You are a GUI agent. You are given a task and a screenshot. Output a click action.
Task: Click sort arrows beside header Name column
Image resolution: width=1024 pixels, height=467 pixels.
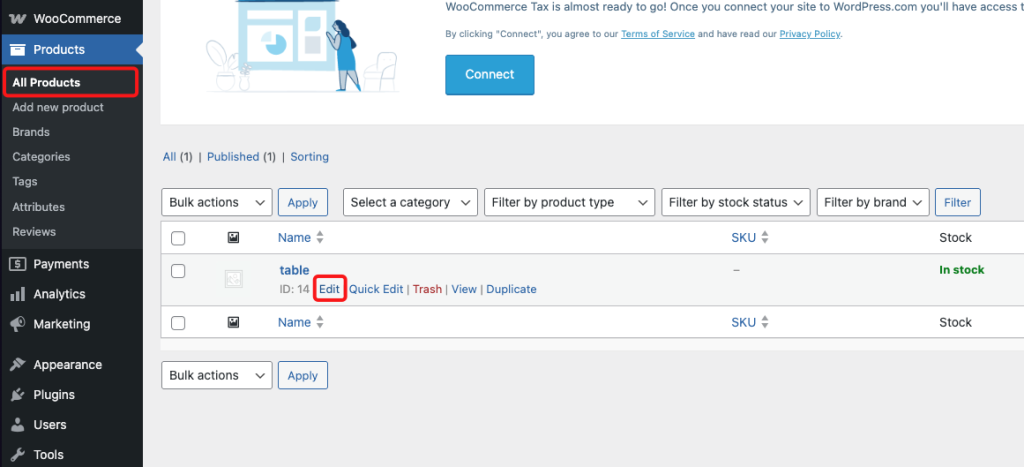click(320, 238)
